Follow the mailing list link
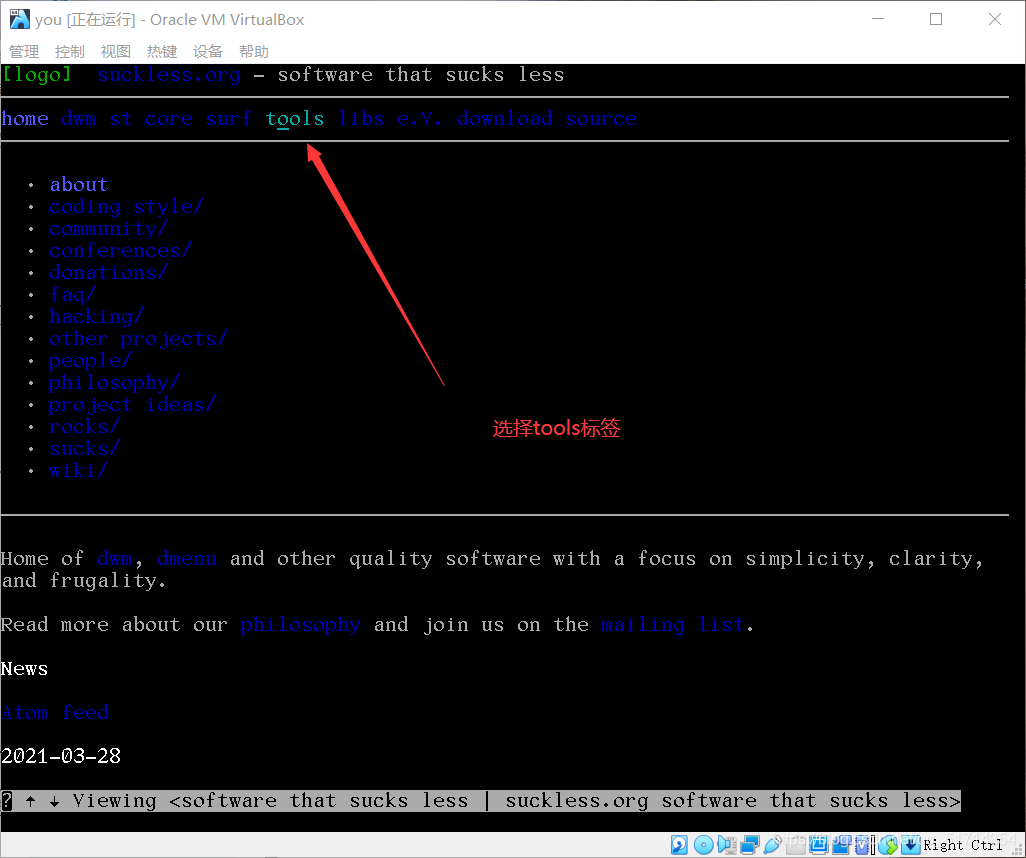 (x=673, y=625)
